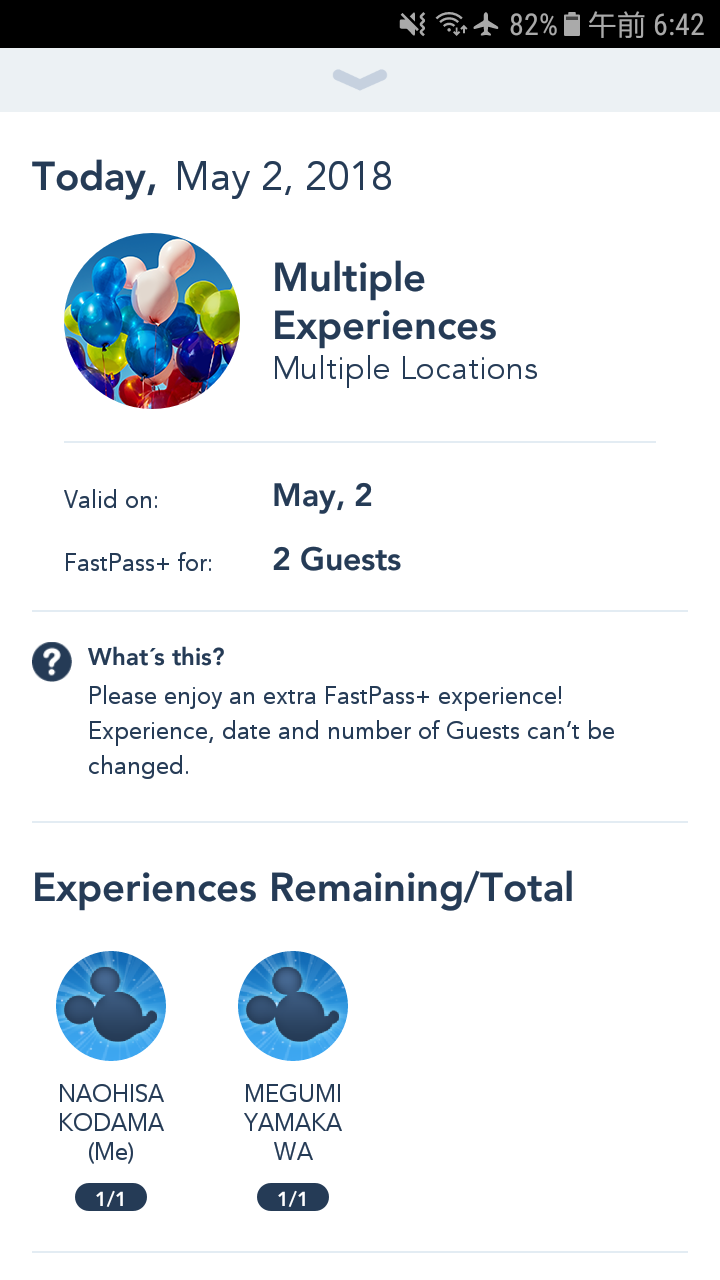Screen dimensions: 720x1280
Task: Tap the battery icon in status bar
Action: 572,24
